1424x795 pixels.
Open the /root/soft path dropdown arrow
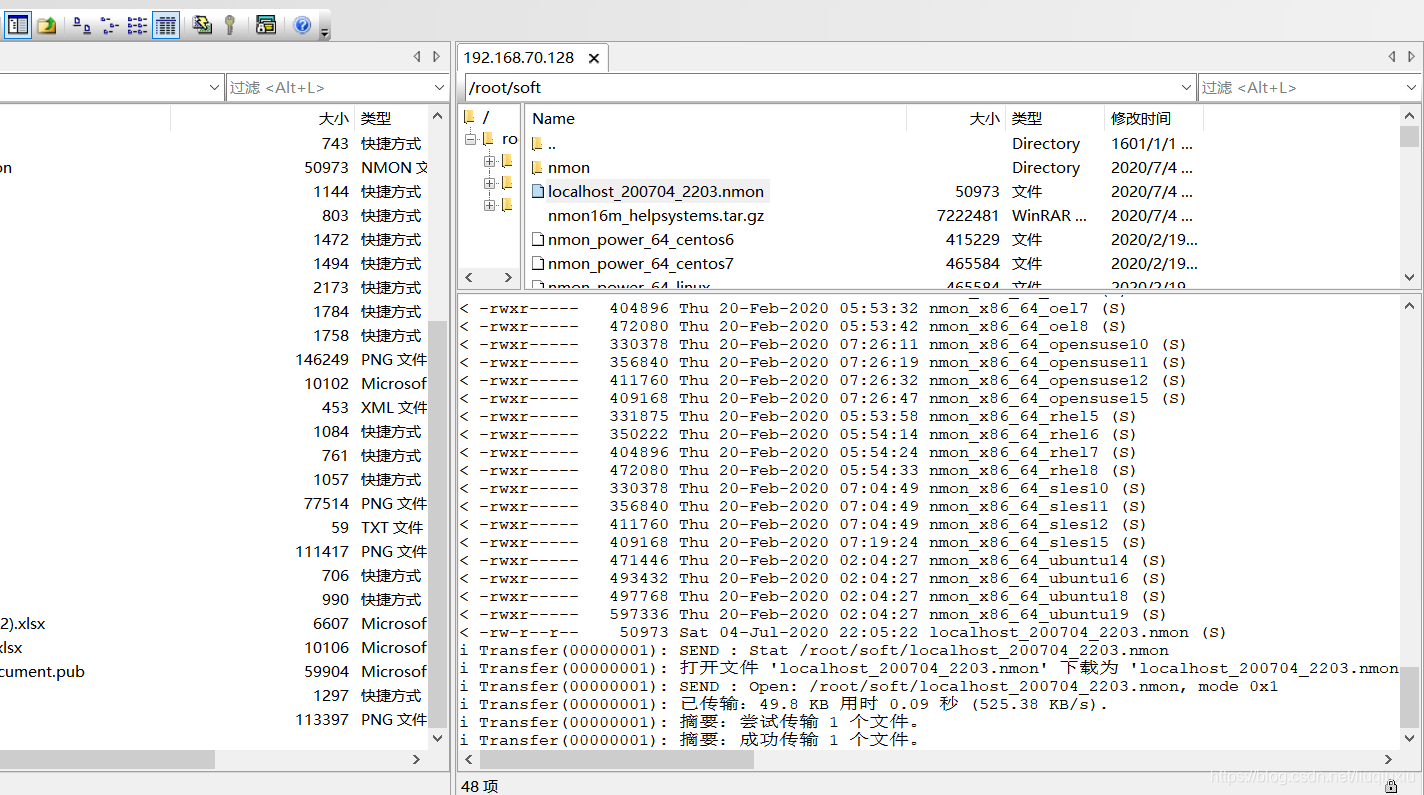point(1186,88)
